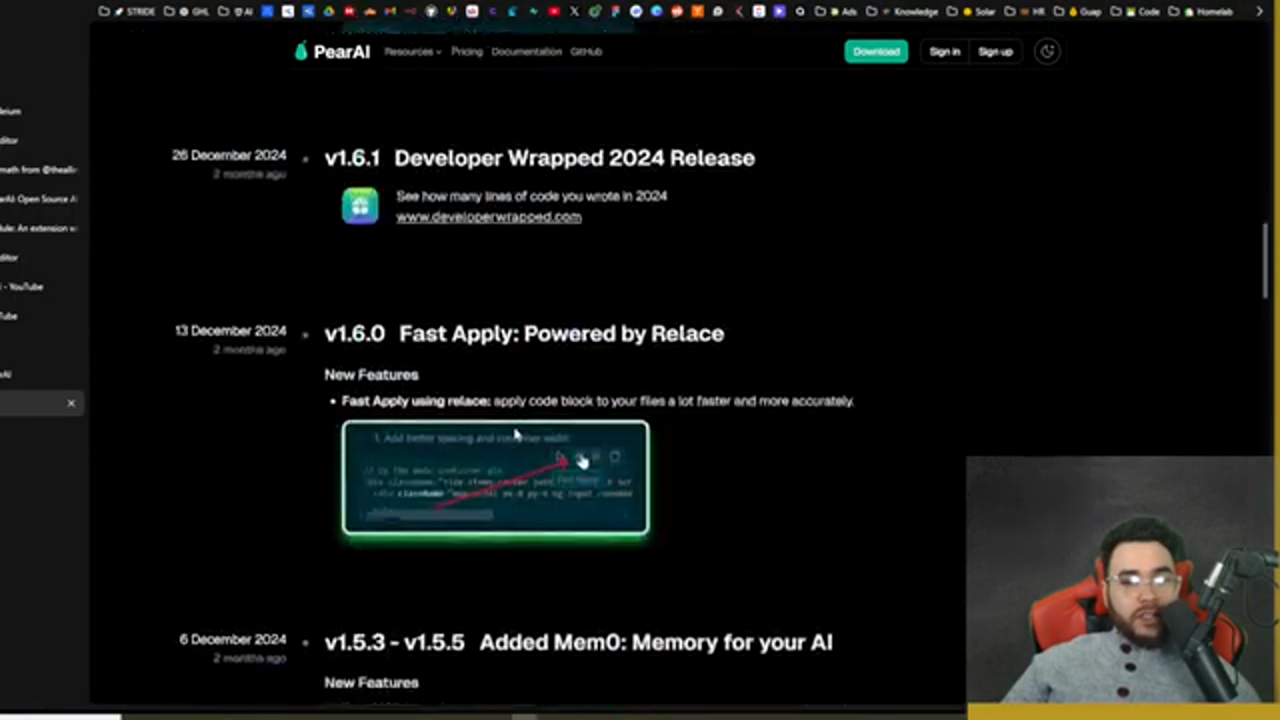
Task: Expand the bookmarks bar overflow chevron
Action: [1259, 12]
